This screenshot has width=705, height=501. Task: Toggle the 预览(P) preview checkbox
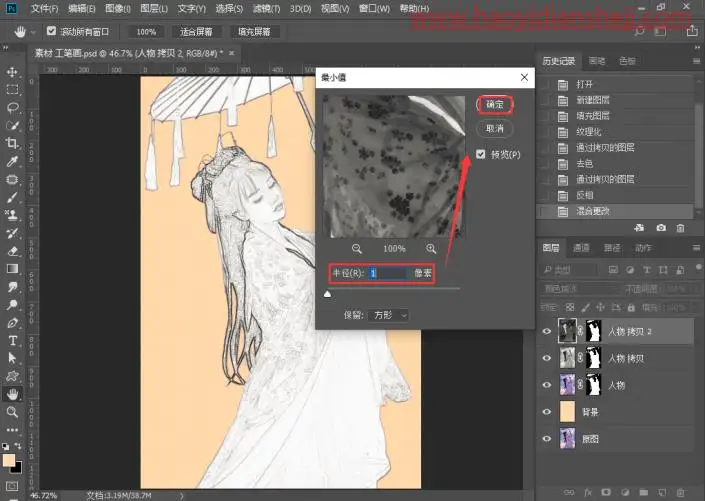481,154
